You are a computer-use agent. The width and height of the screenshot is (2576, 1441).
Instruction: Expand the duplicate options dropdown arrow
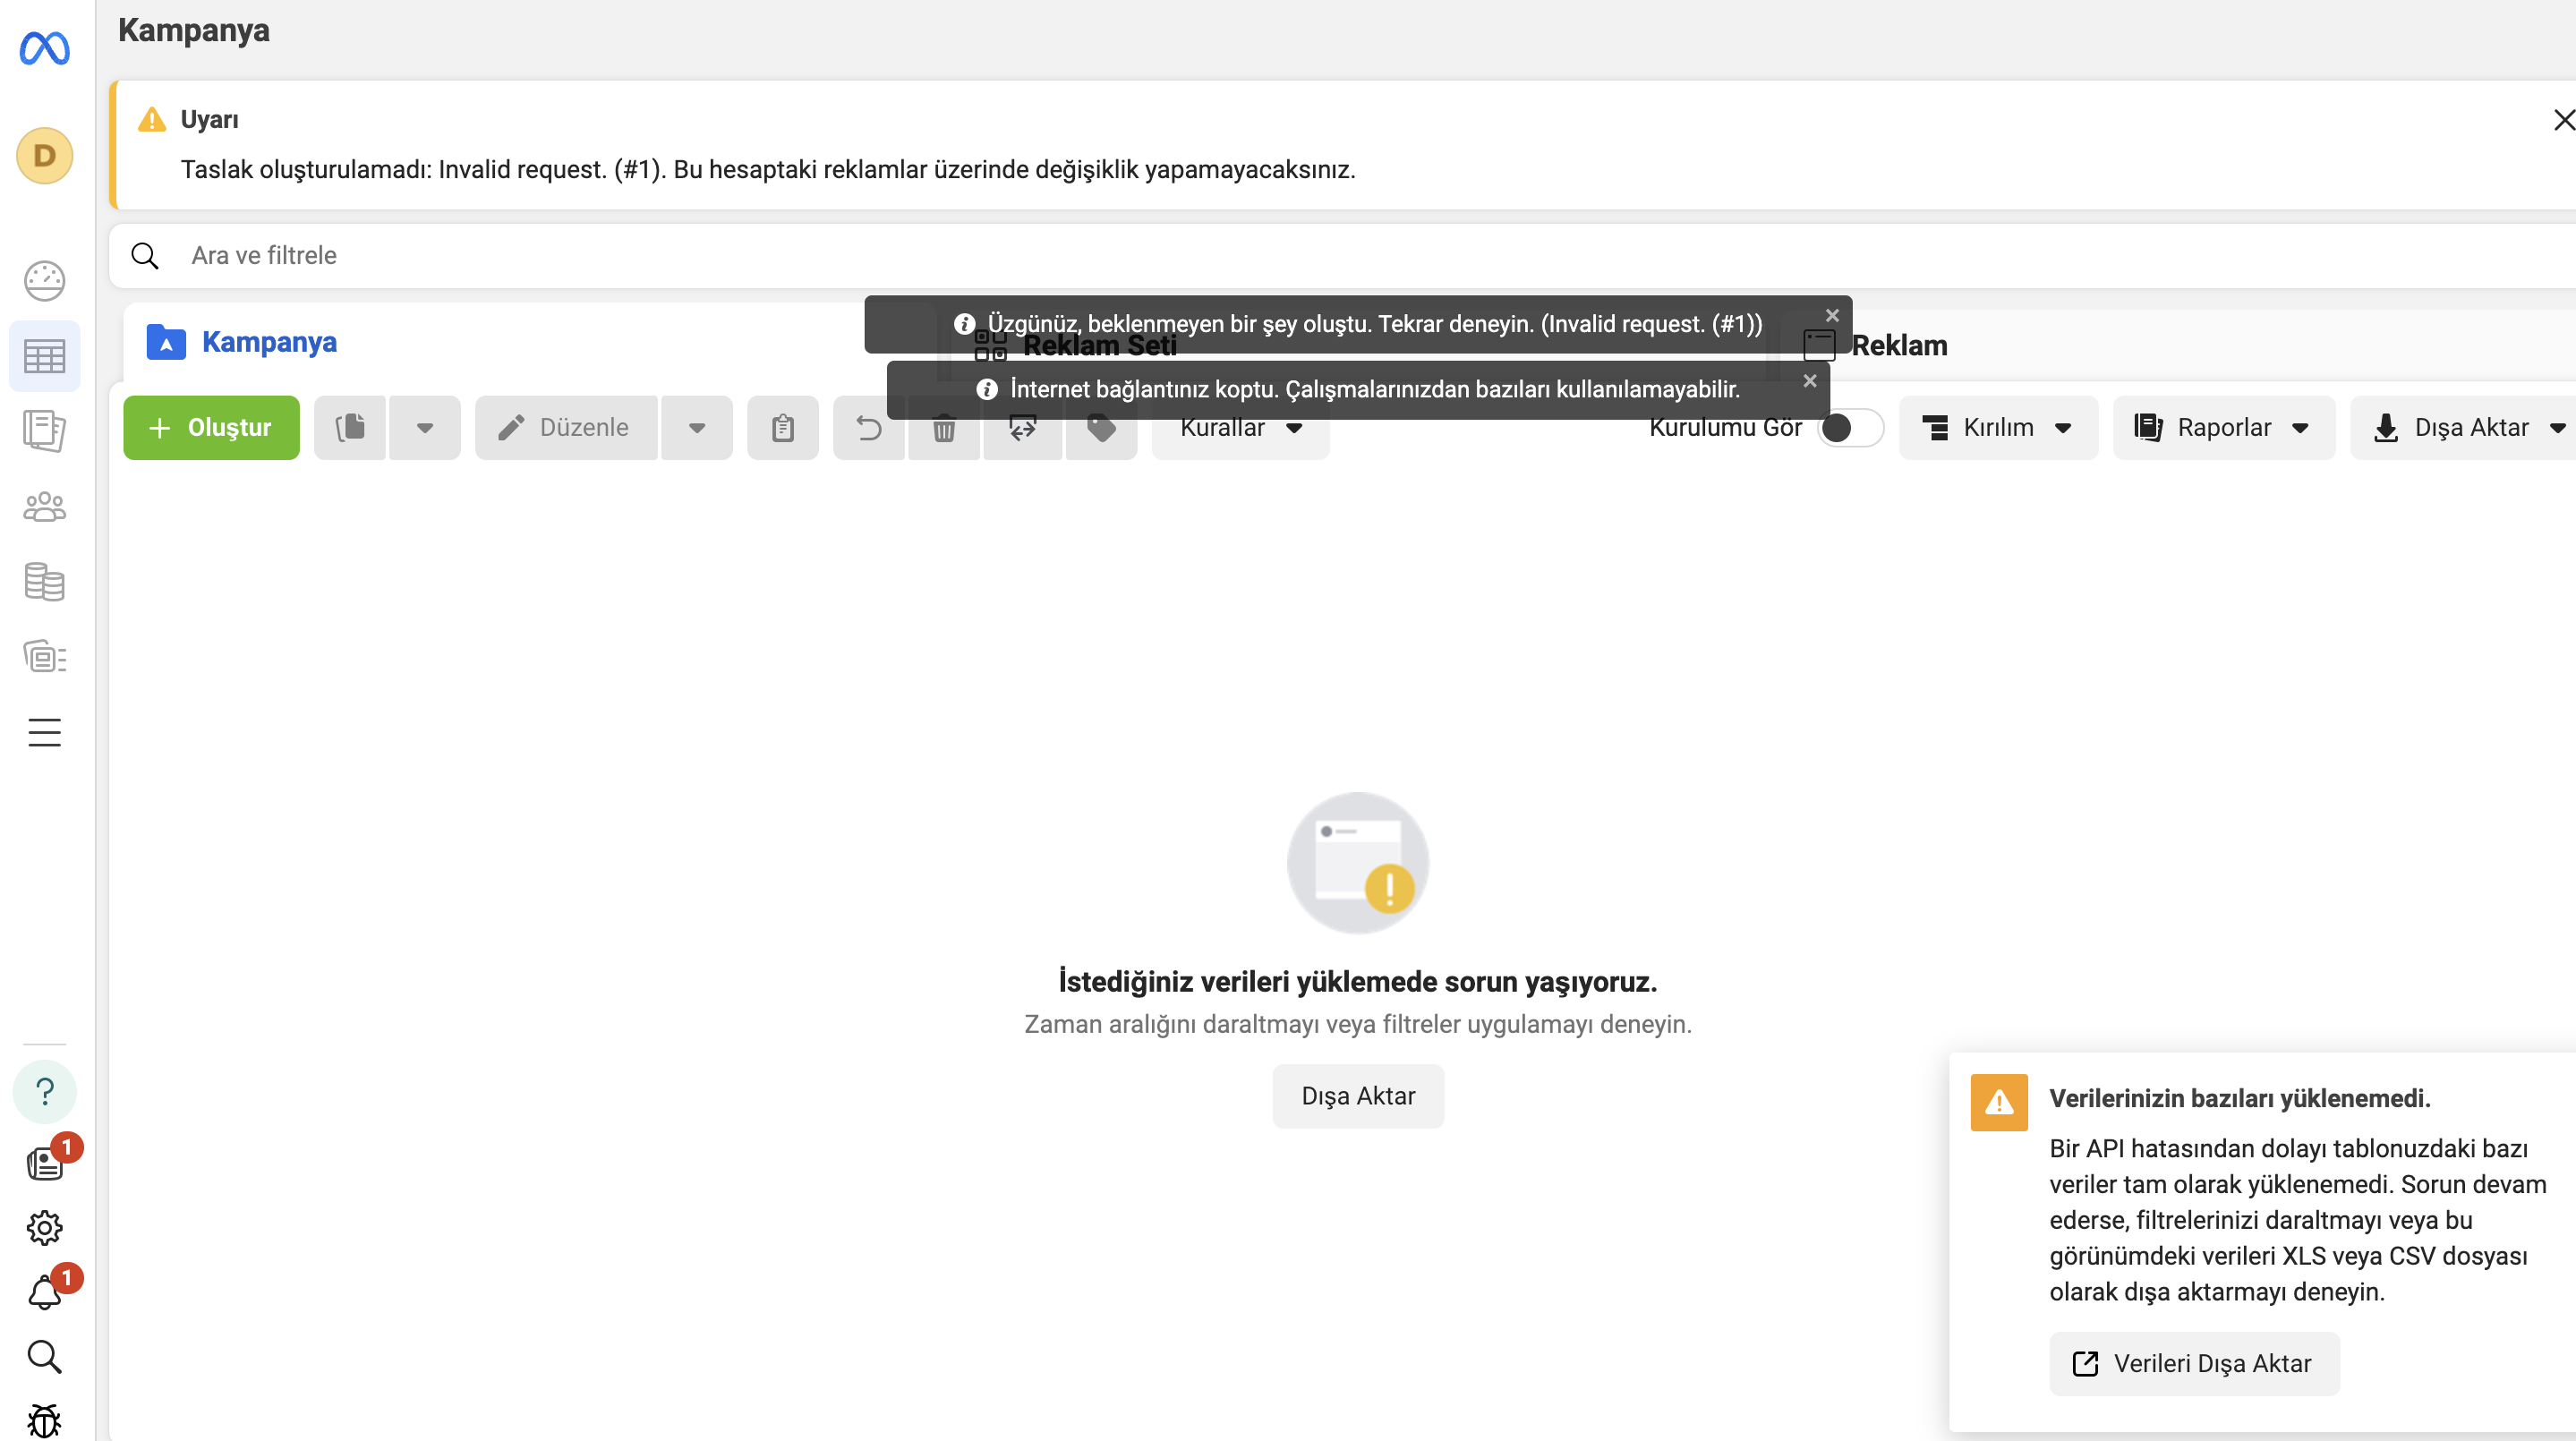coord(425,428)
